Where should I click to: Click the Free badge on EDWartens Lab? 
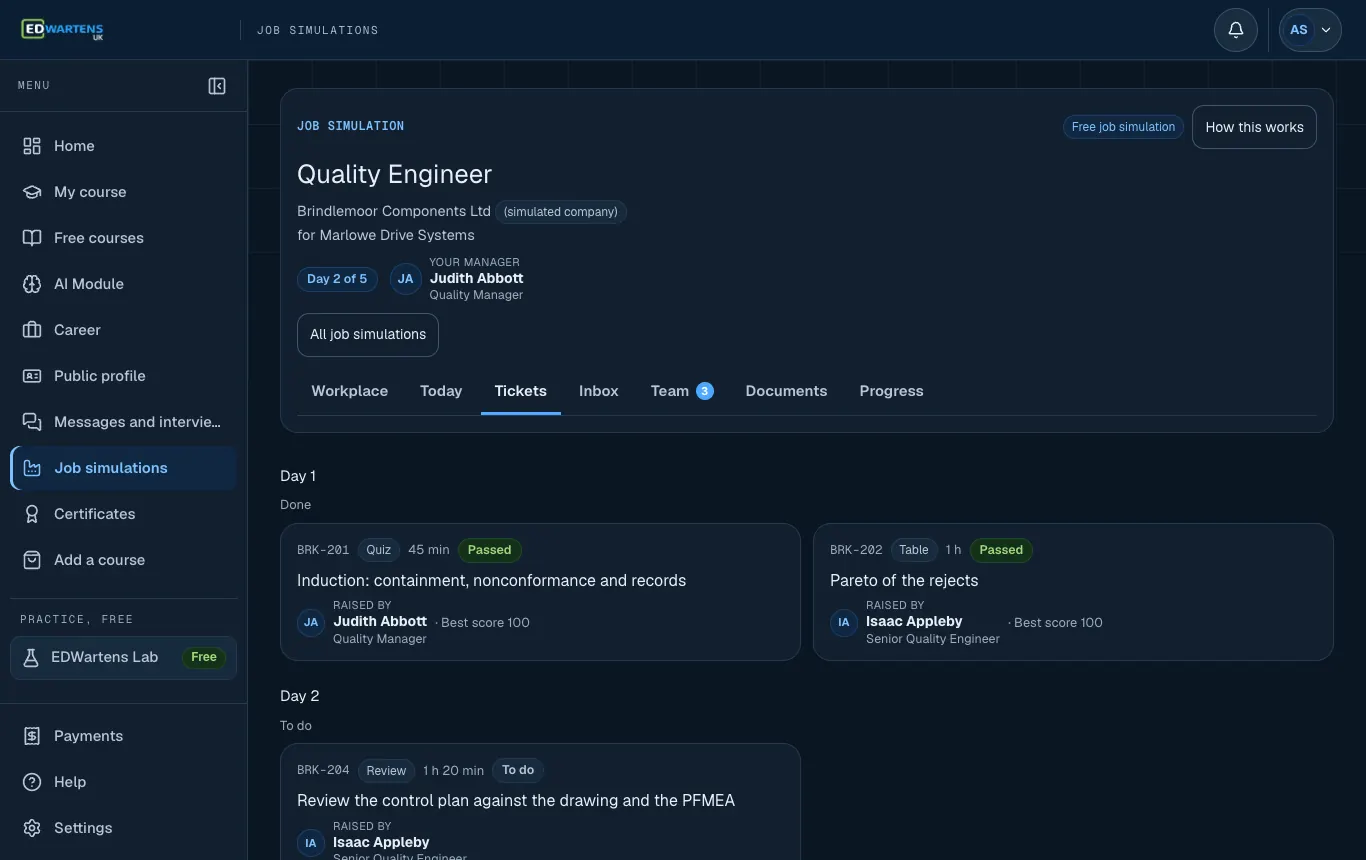204,657
